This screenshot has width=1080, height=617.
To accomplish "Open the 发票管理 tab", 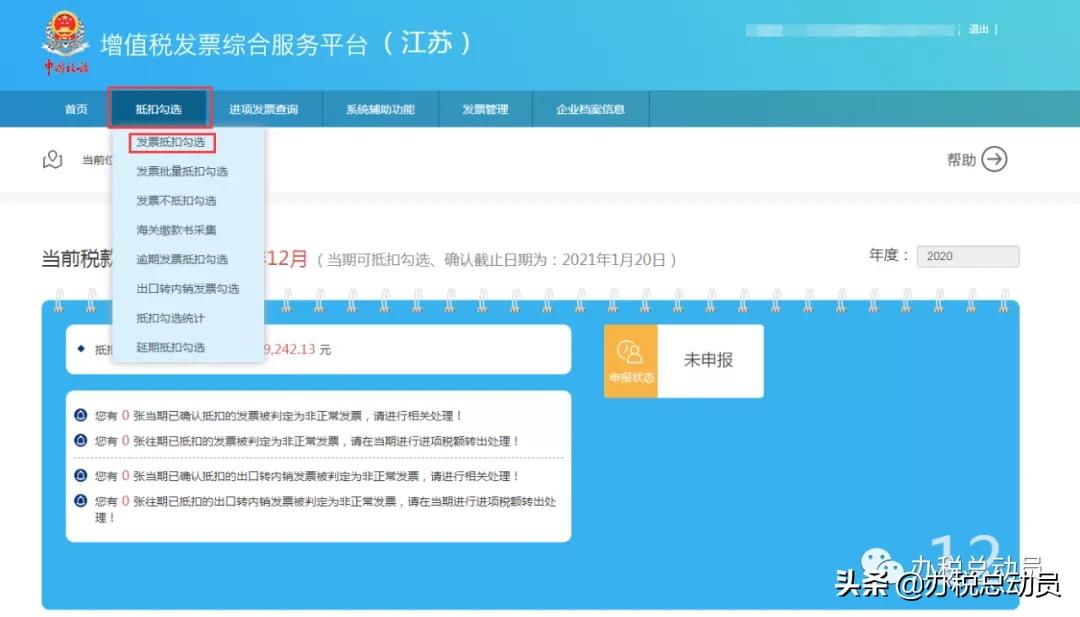I will coord(487,109).
